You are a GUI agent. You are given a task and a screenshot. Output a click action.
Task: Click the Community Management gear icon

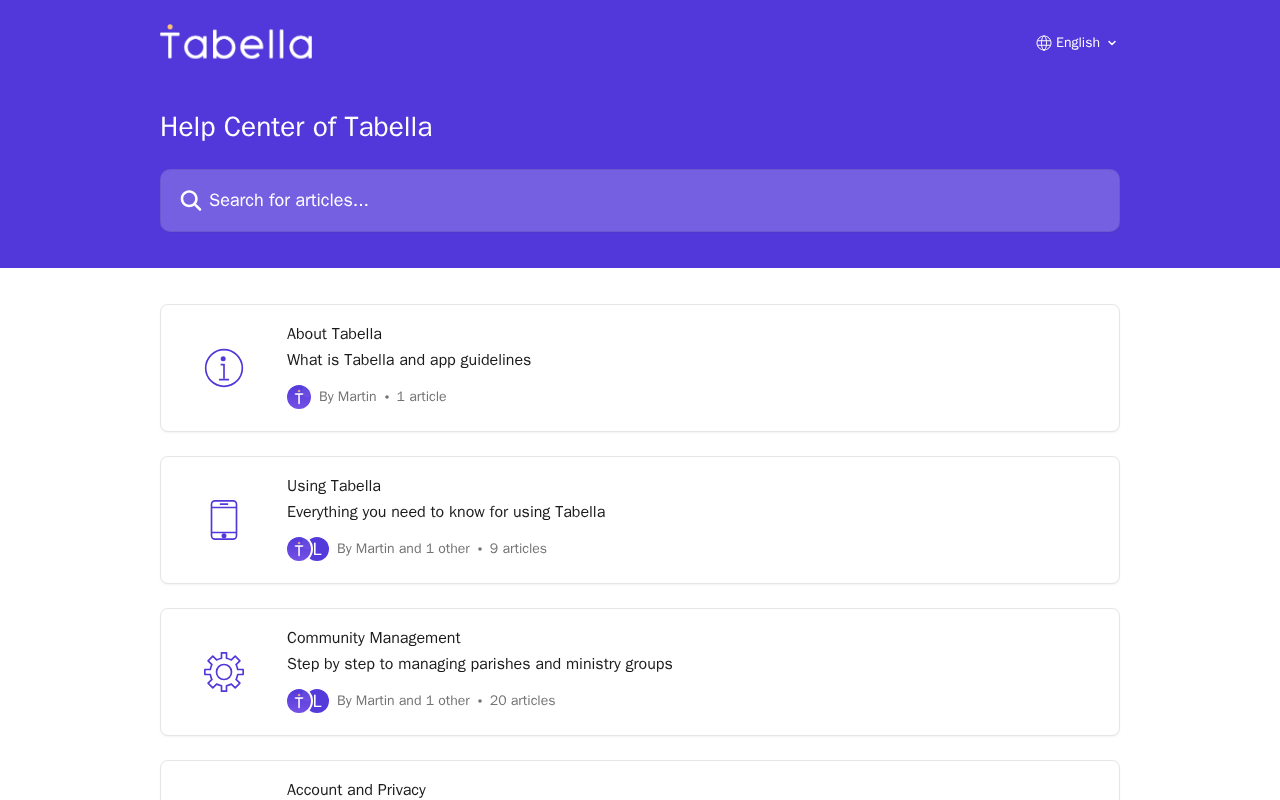[x=224, y=672]
